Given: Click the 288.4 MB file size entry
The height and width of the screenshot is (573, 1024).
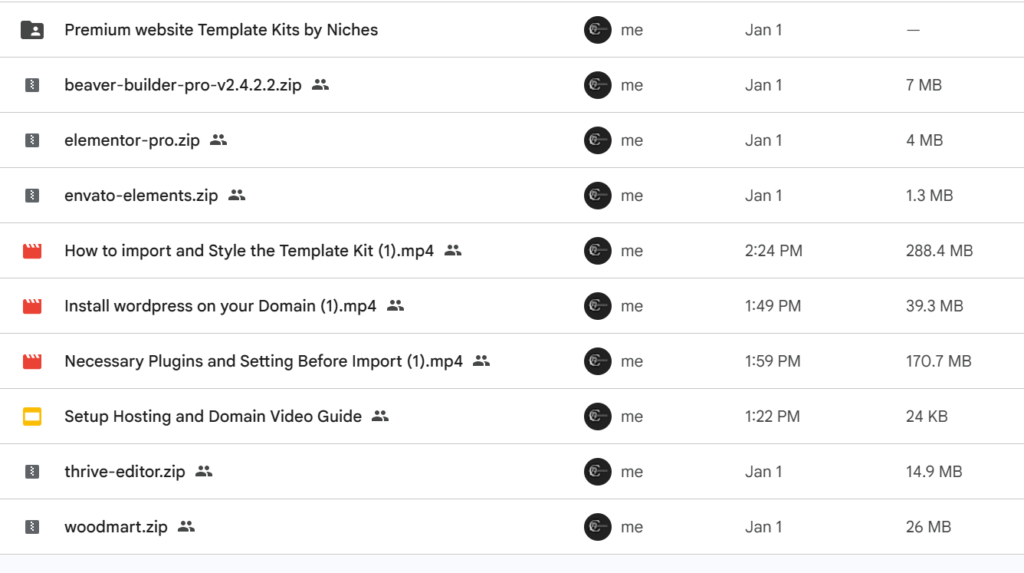Looking at the screenshot, I should [x=939, y=251].
